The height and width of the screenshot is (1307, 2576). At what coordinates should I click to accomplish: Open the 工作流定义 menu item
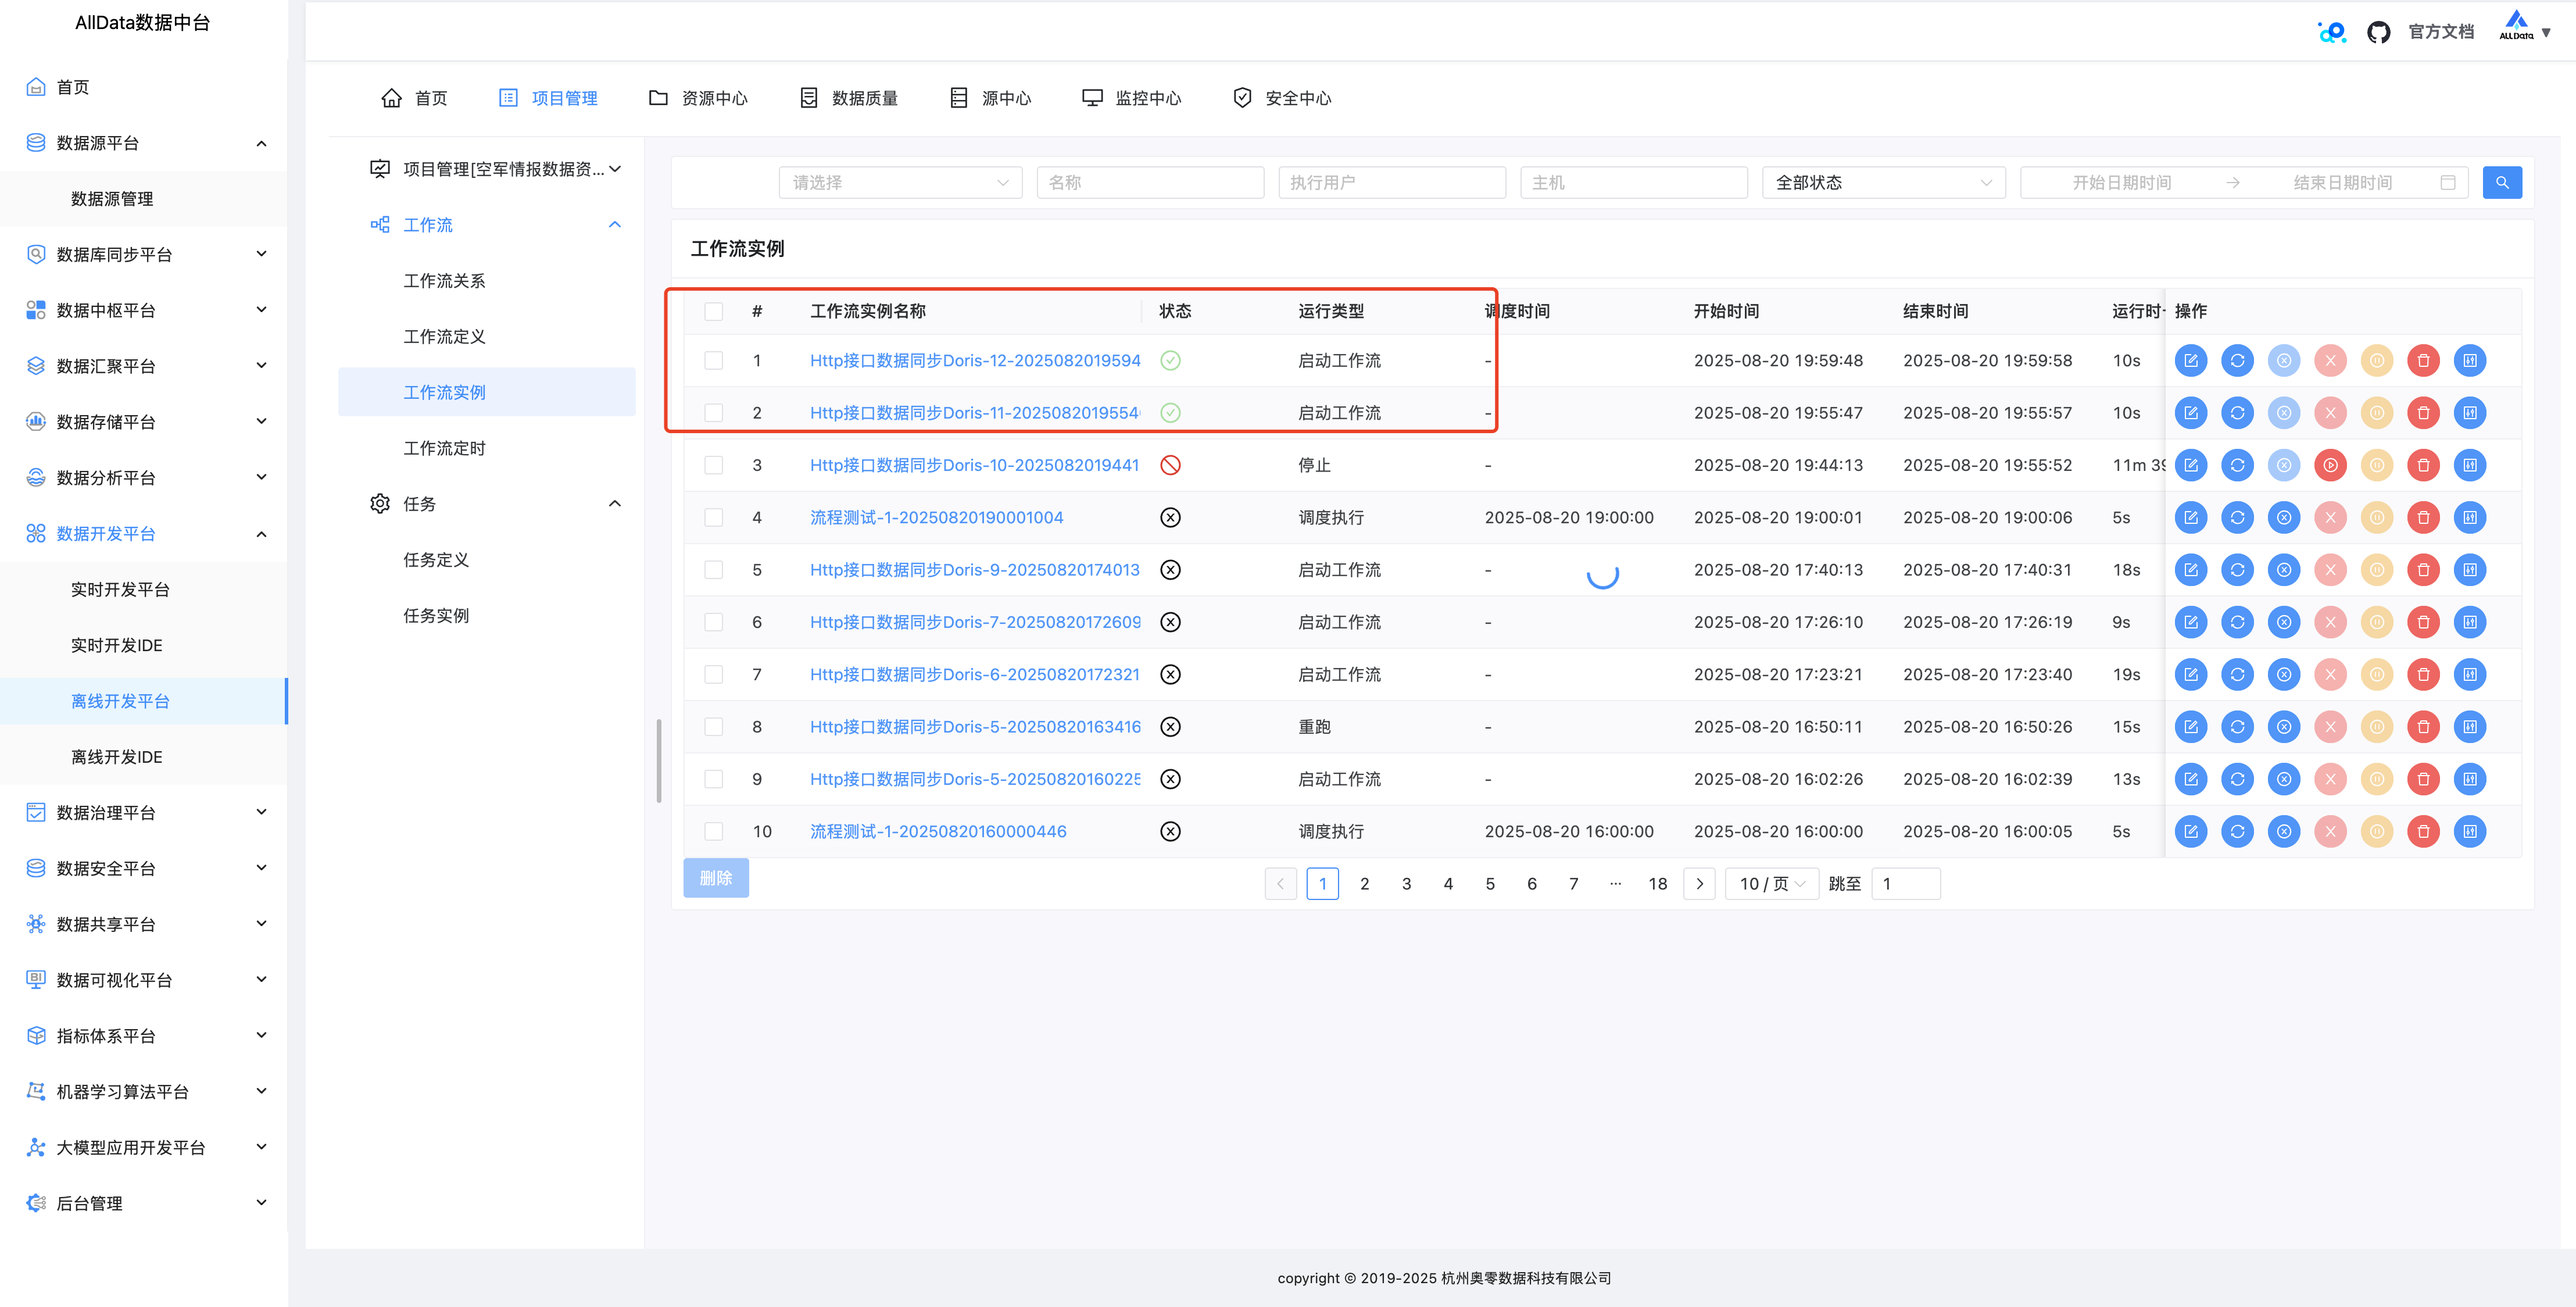pos(444,337)
